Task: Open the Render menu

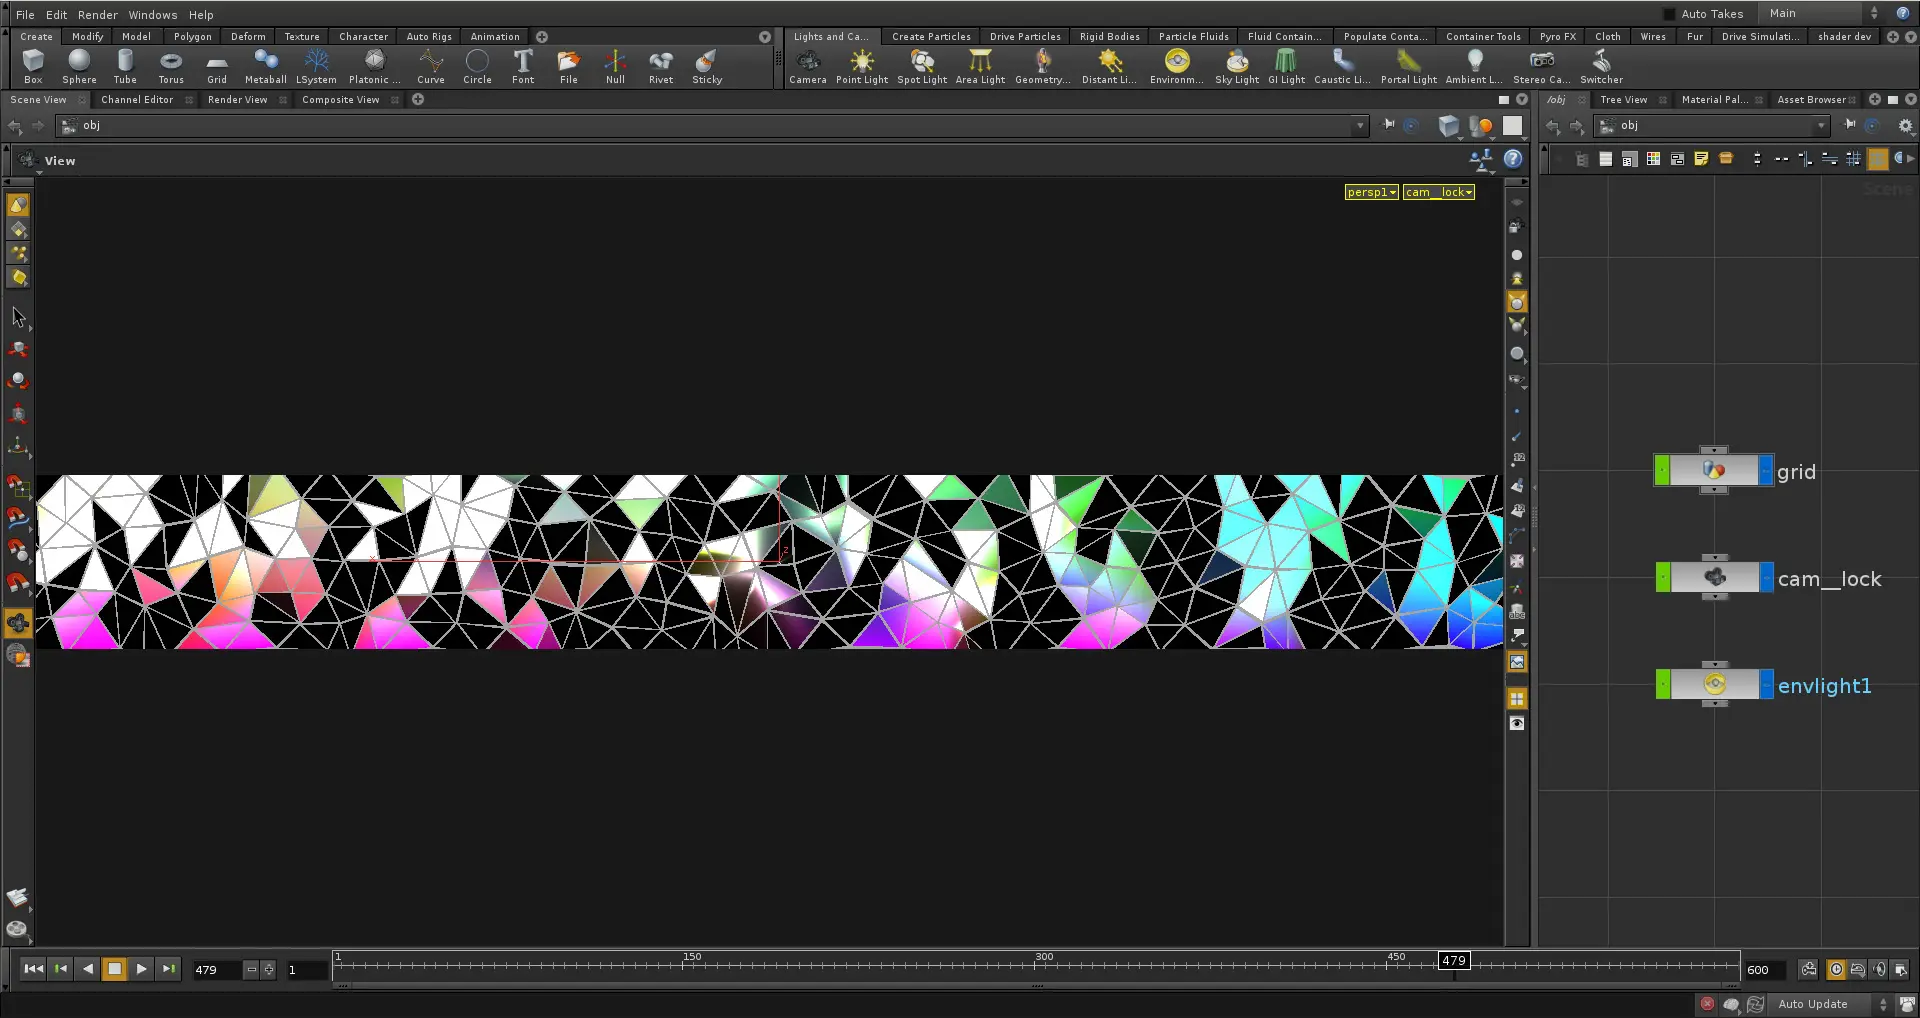Action: pos(97,15)
